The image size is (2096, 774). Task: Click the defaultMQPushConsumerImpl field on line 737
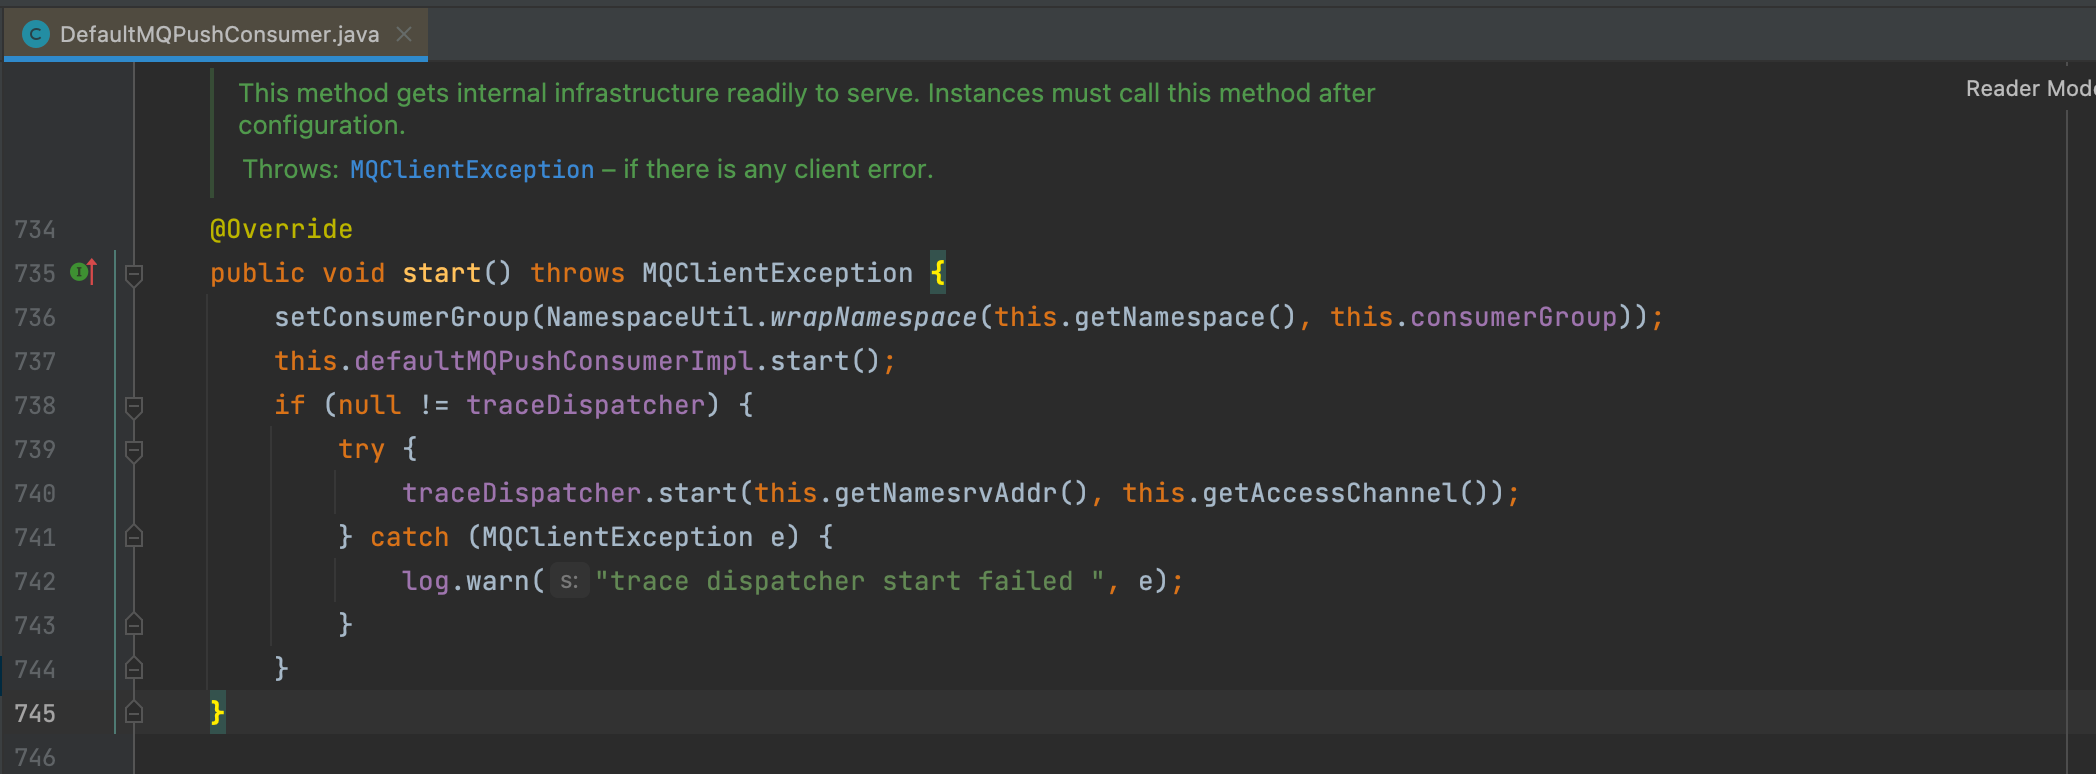click(x=553, y=361)
